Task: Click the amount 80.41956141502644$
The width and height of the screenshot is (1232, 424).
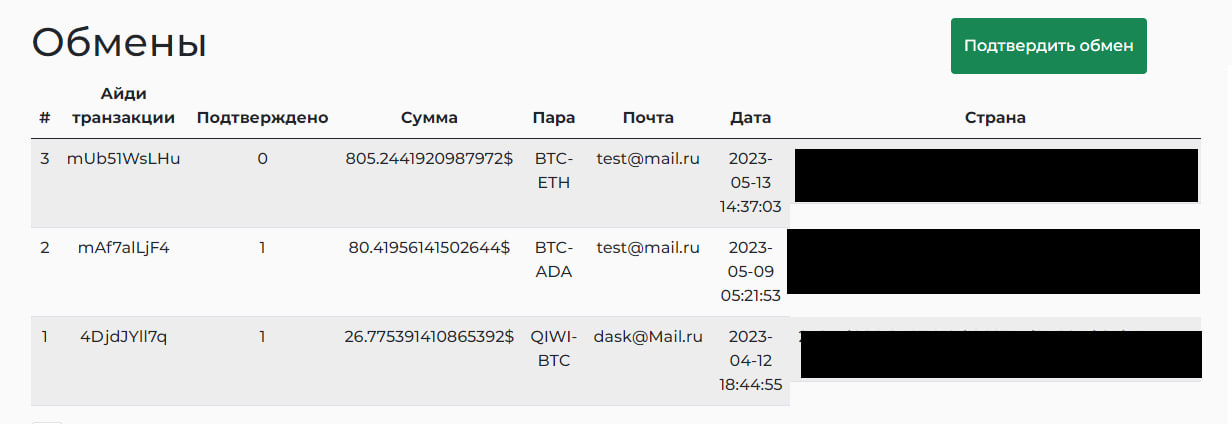Action: (x=429, y=248)
